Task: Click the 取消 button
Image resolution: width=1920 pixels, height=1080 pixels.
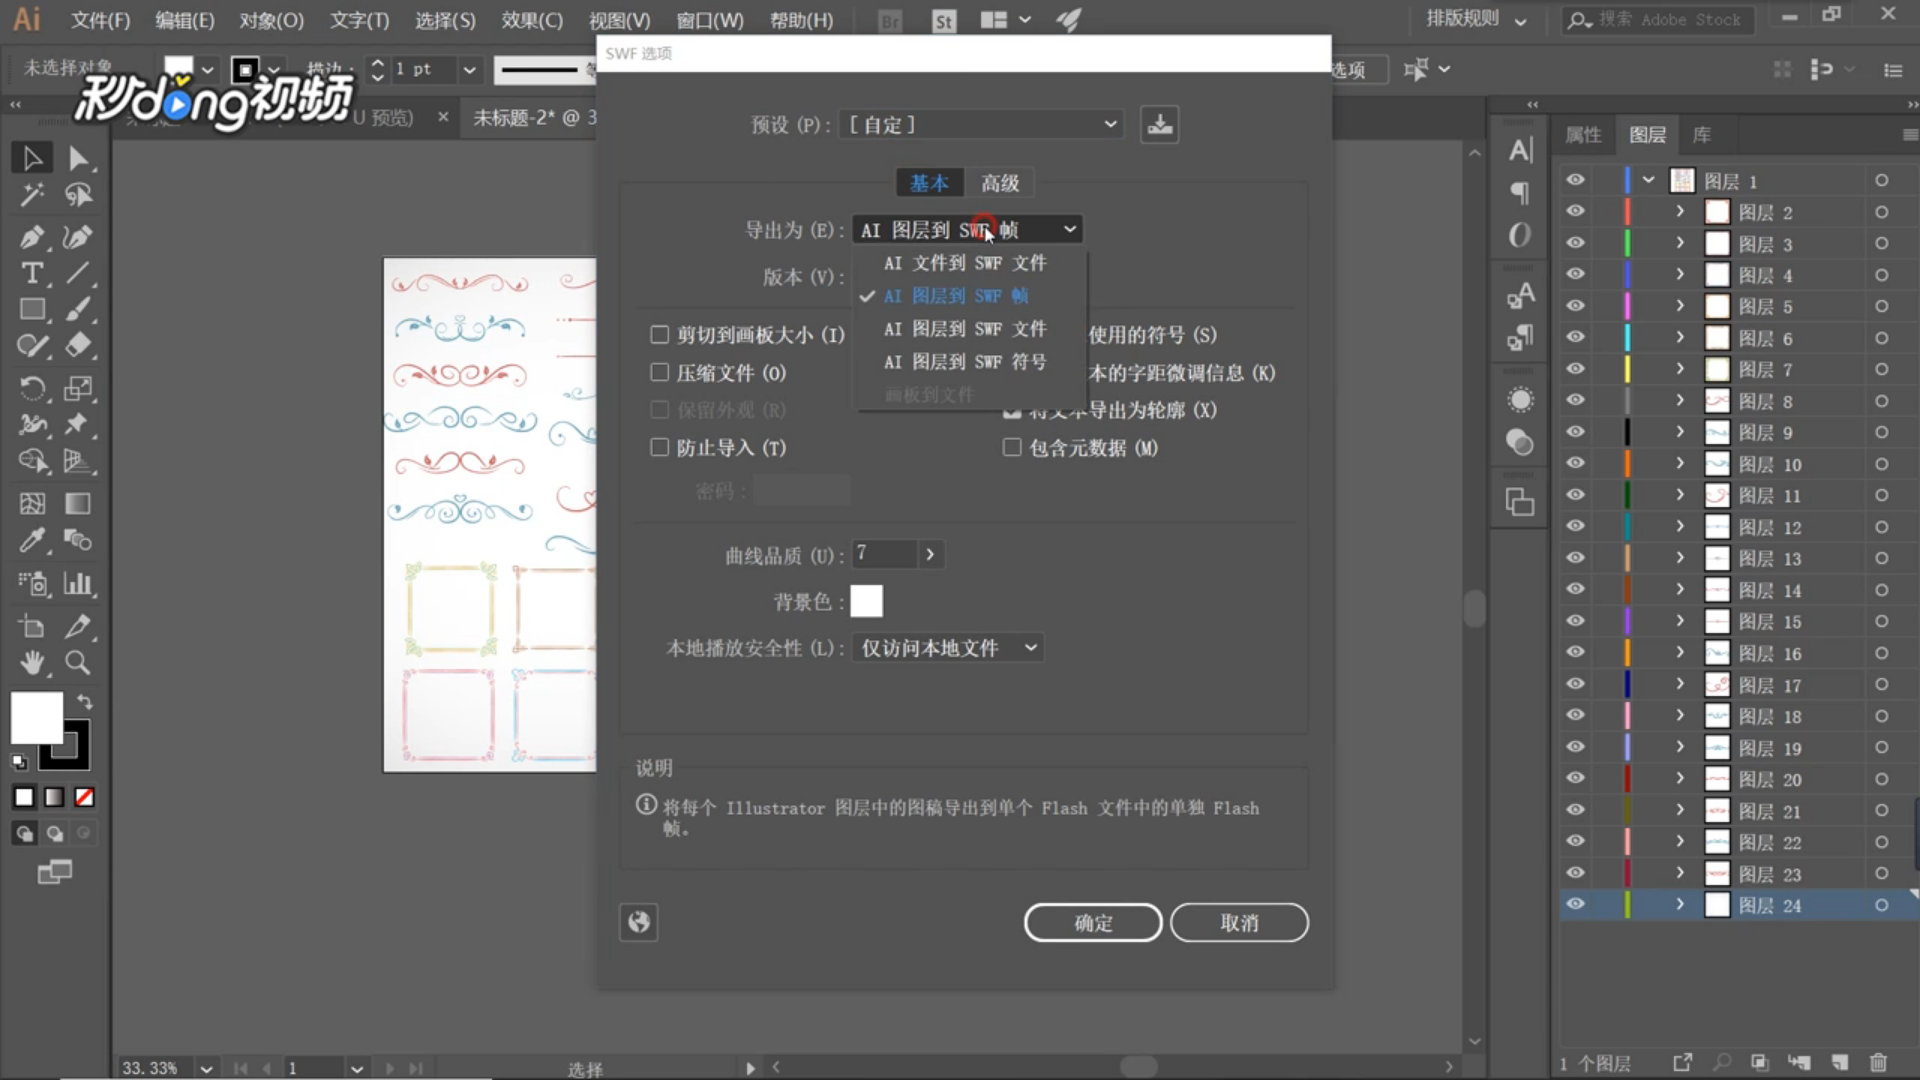Action: pyautogui.click(x=1238, y=923)
